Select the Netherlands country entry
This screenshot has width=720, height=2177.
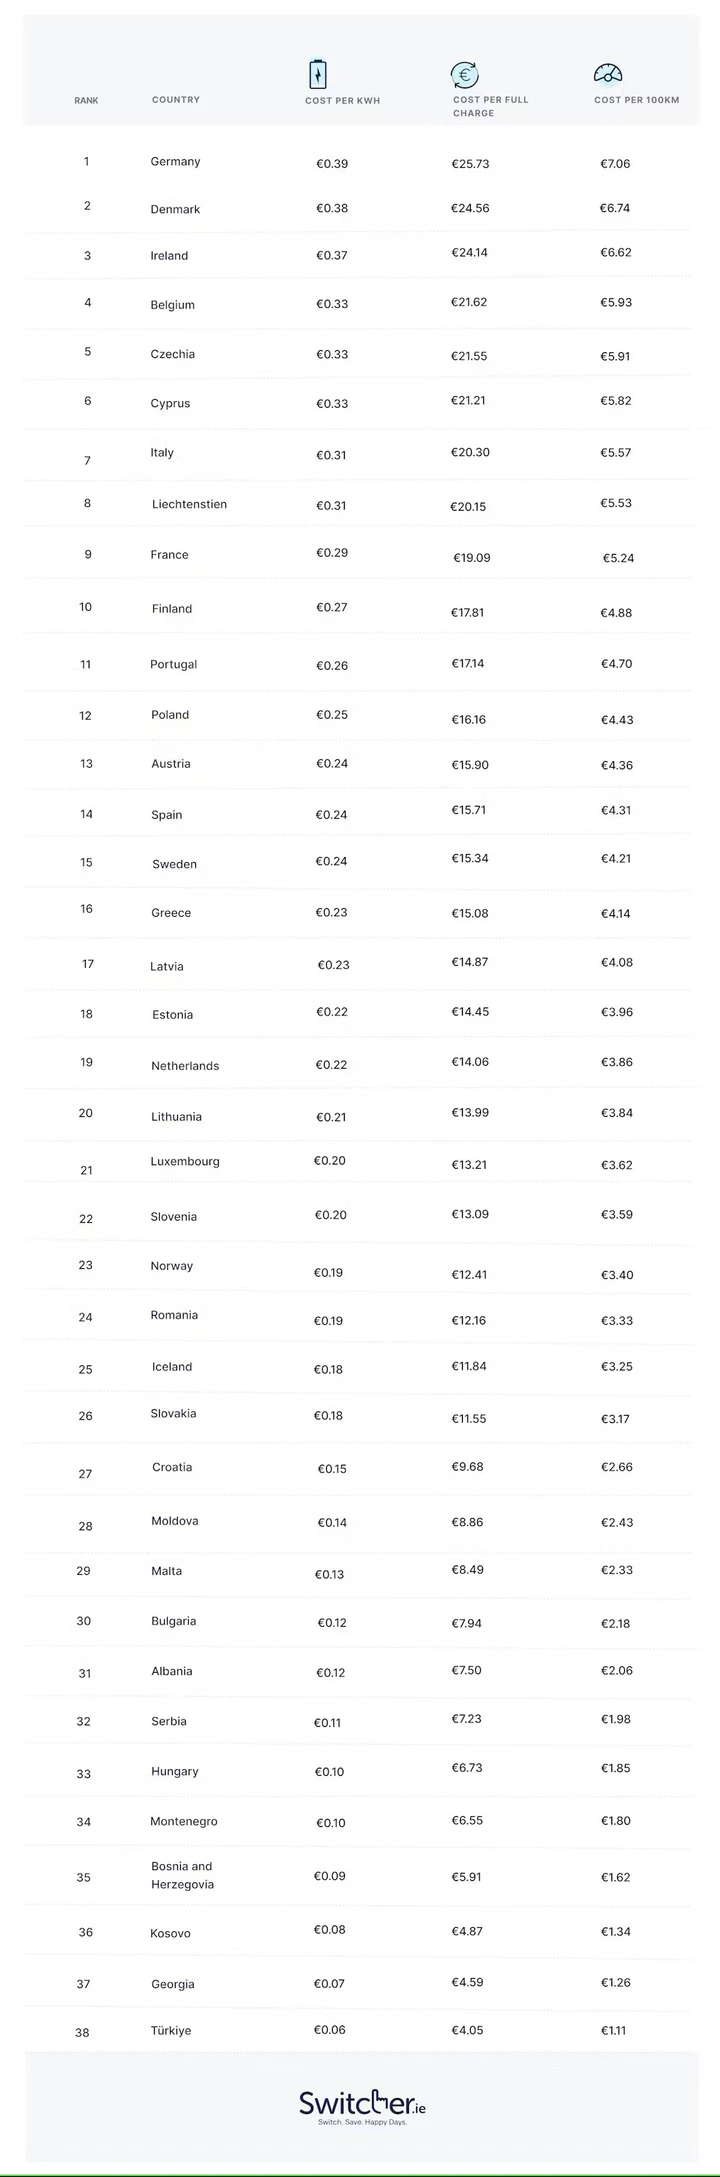[x=185, y=1066]
